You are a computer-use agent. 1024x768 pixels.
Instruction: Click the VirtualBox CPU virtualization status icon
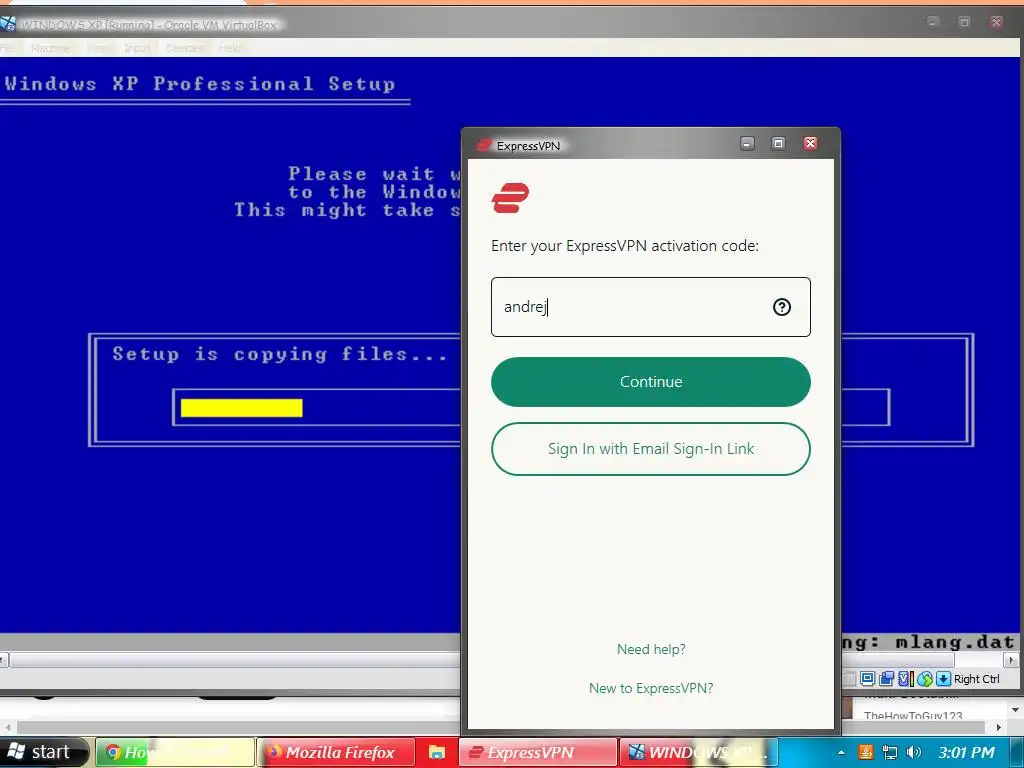point(905,679)
